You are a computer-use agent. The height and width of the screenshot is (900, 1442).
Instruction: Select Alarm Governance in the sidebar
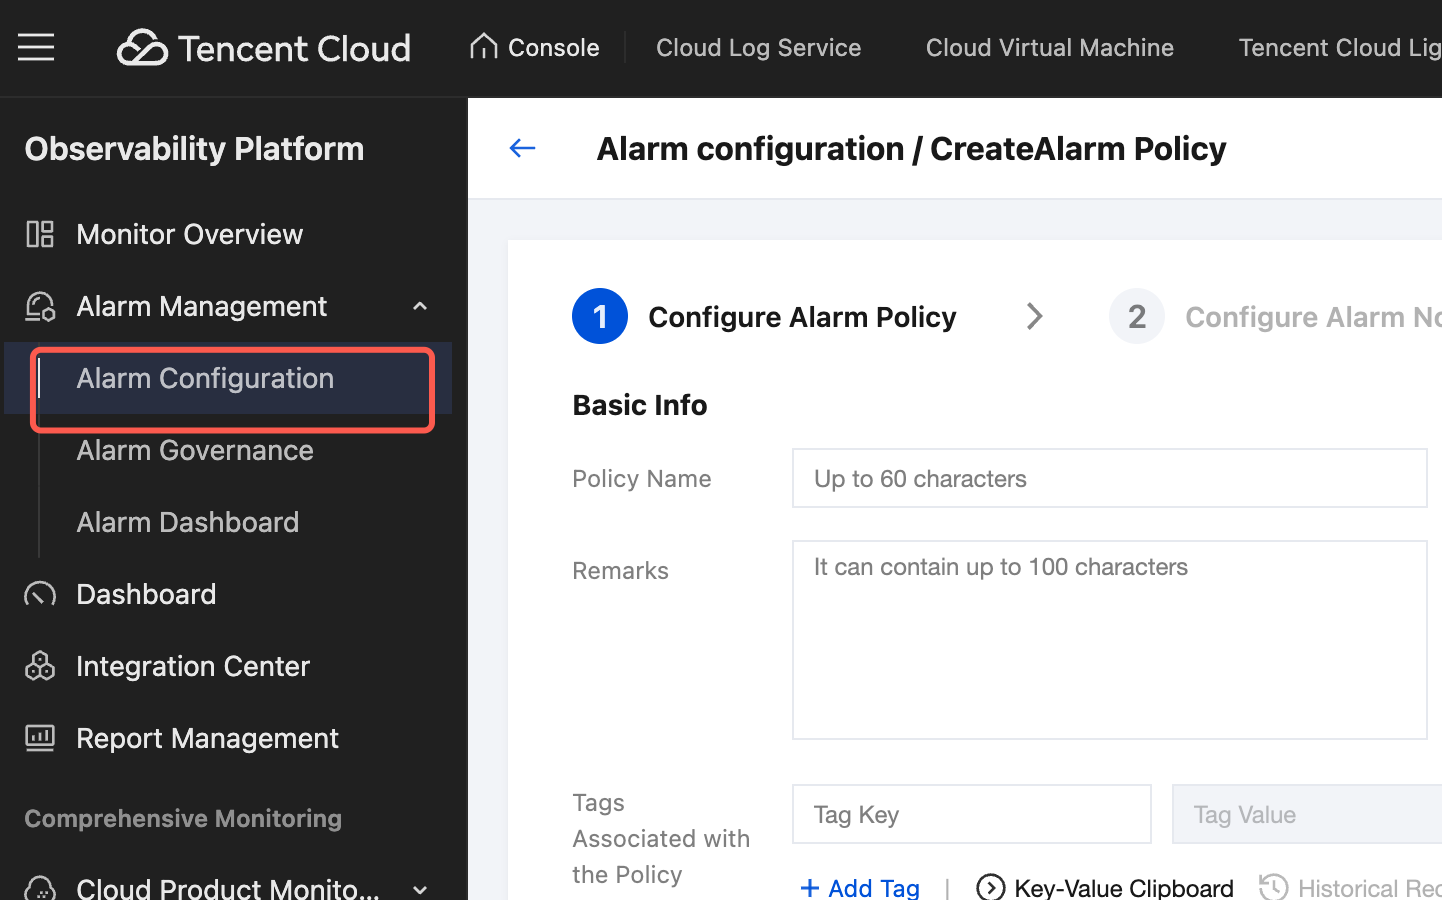pyautogui.click(x=195, y=450)
